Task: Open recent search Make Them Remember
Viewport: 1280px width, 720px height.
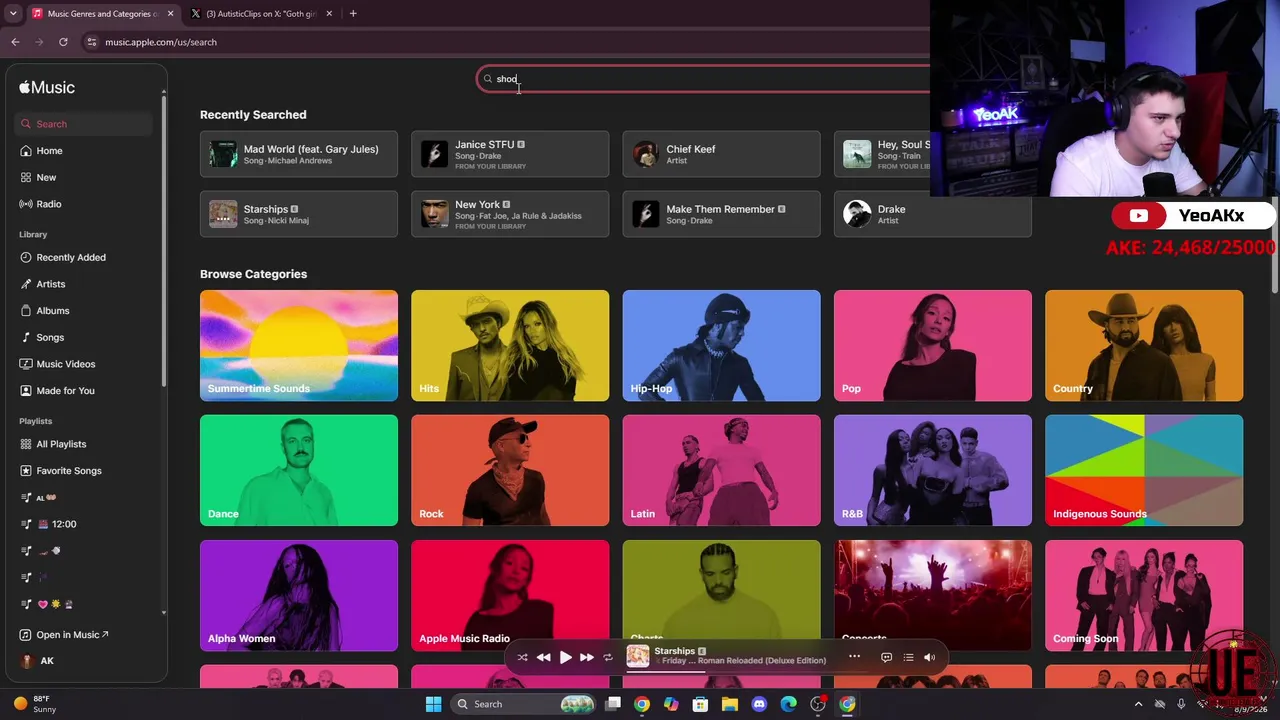Action: click(721, 214)
